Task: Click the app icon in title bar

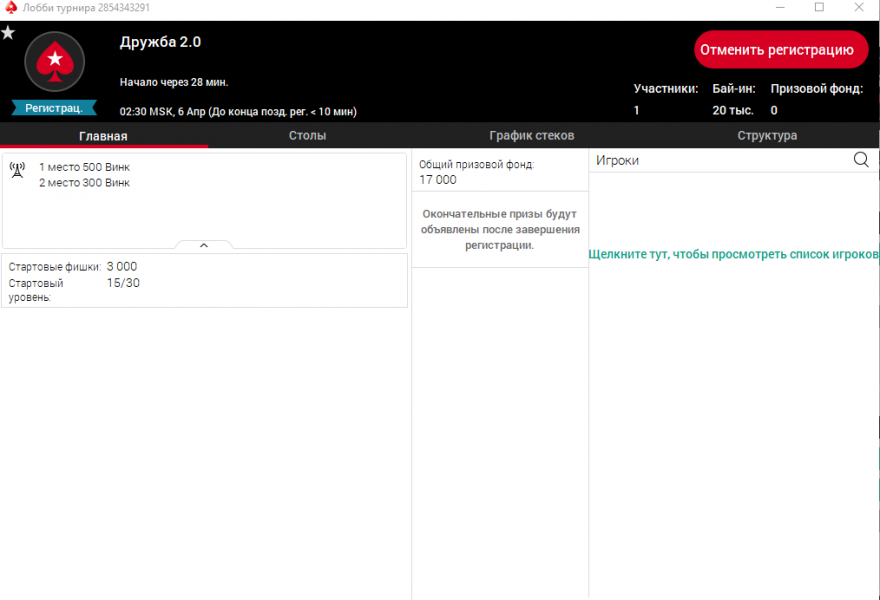Action: tap(9, 7)
